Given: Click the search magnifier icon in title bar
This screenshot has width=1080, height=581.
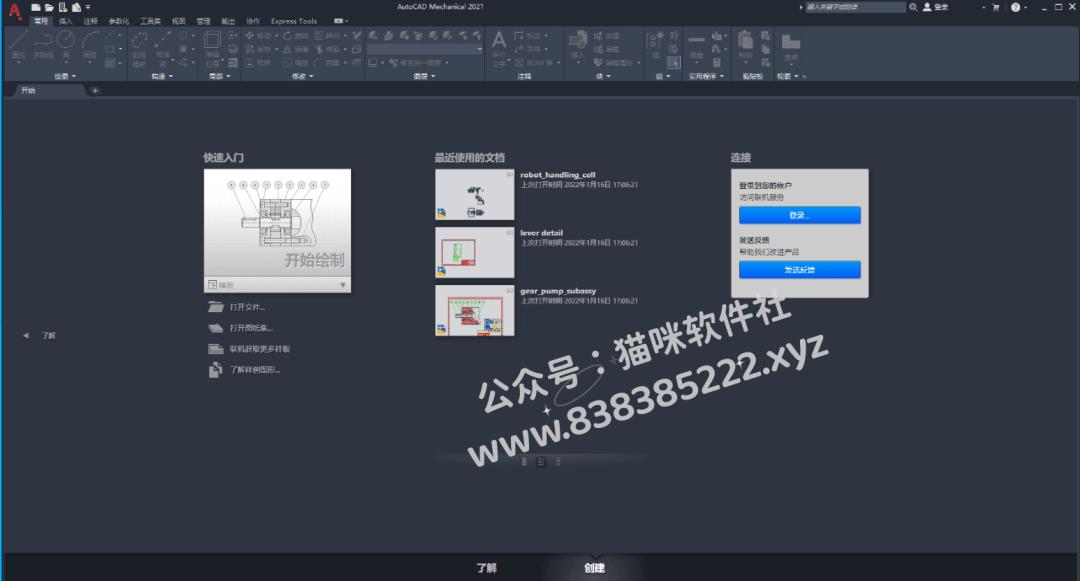Looking at the screenshot, I should click(913, 7).
